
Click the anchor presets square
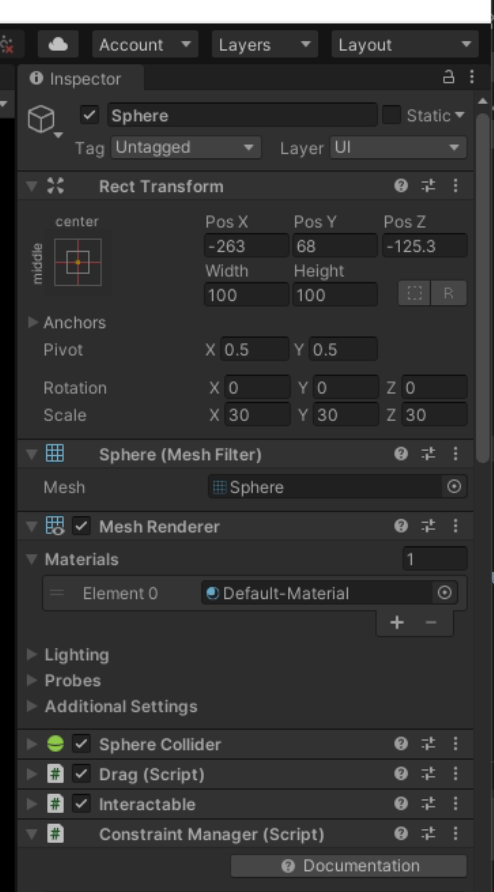tap(78, 262)
